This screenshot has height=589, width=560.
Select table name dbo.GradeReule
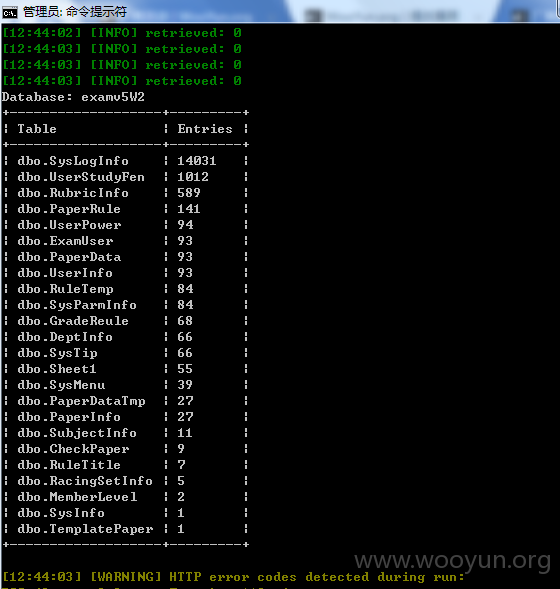coord(73,321)
